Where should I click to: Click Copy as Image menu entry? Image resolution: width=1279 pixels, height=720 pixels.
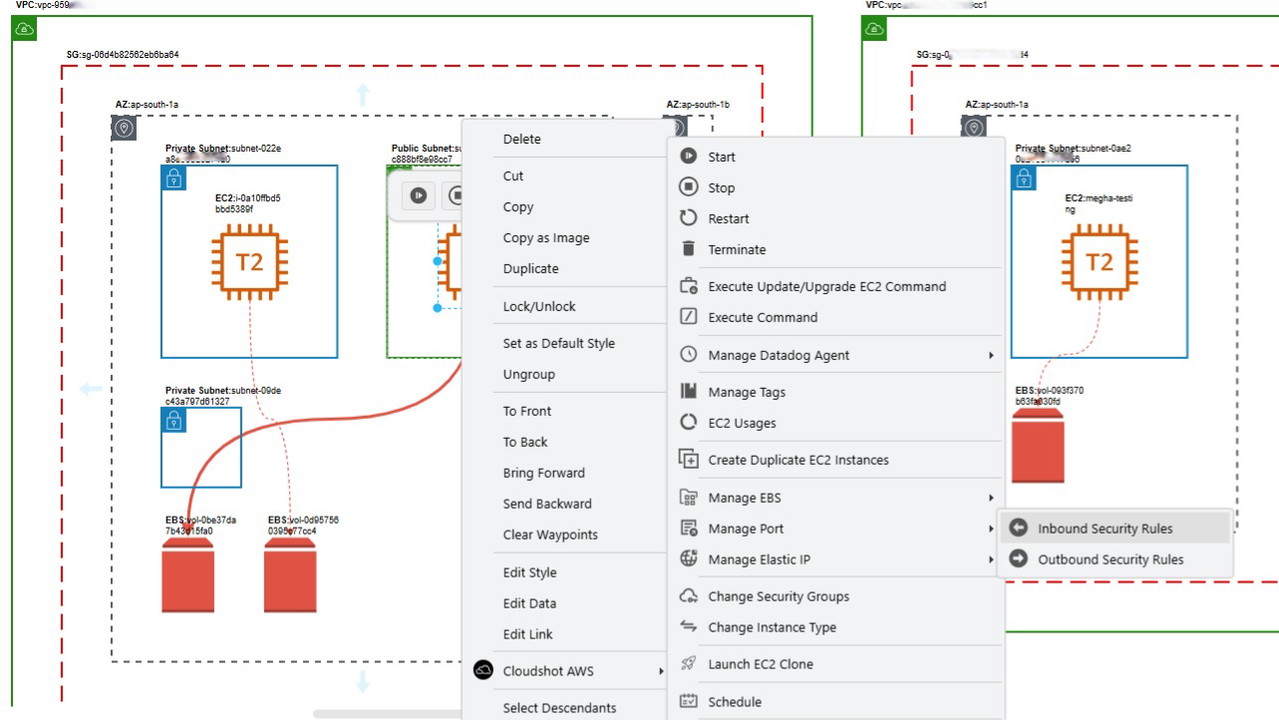pos(546,238)
